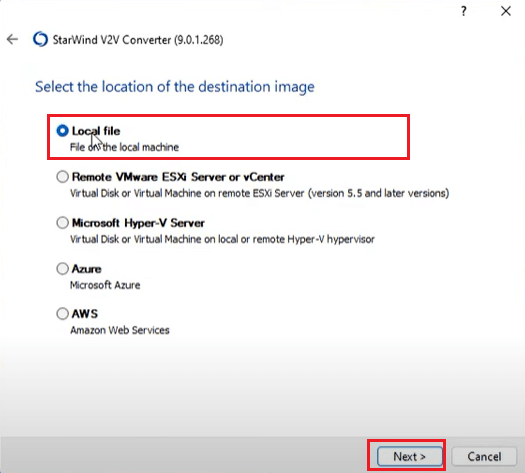Choose Remote VMware ESXi Server or vCenter option
Viewport: 525px width, 473px height.
[63, 176]
